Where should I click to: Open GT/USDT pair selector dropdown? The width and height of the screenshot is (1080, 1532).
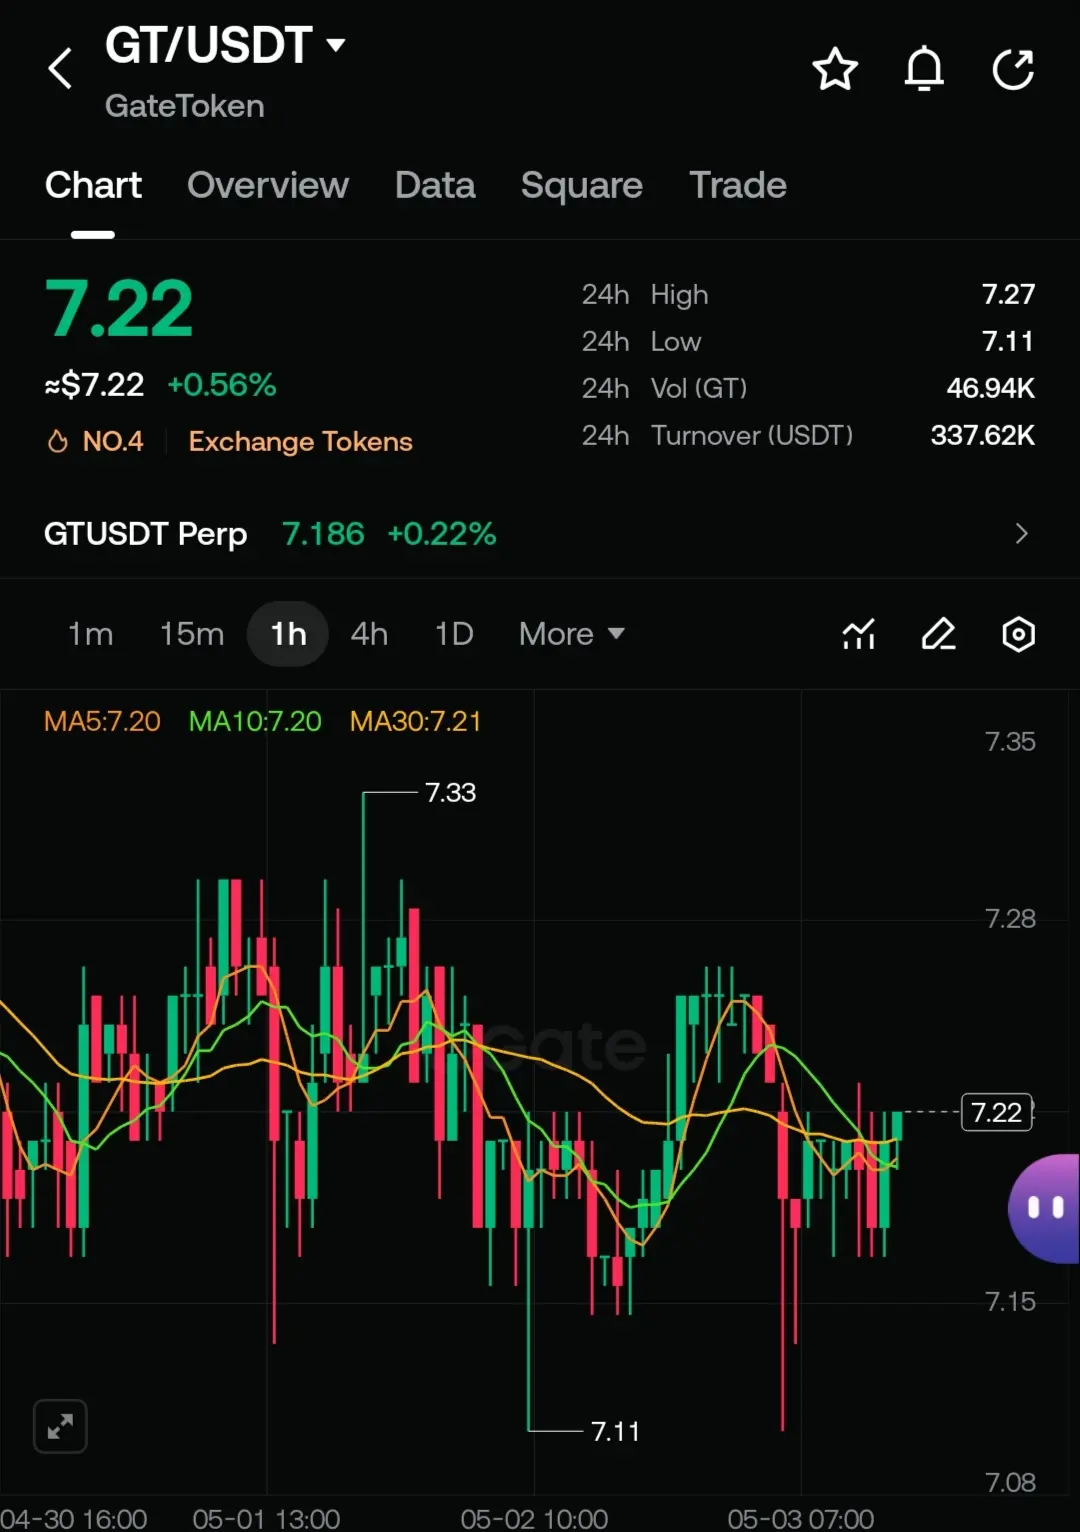click(x=225, y=45)
